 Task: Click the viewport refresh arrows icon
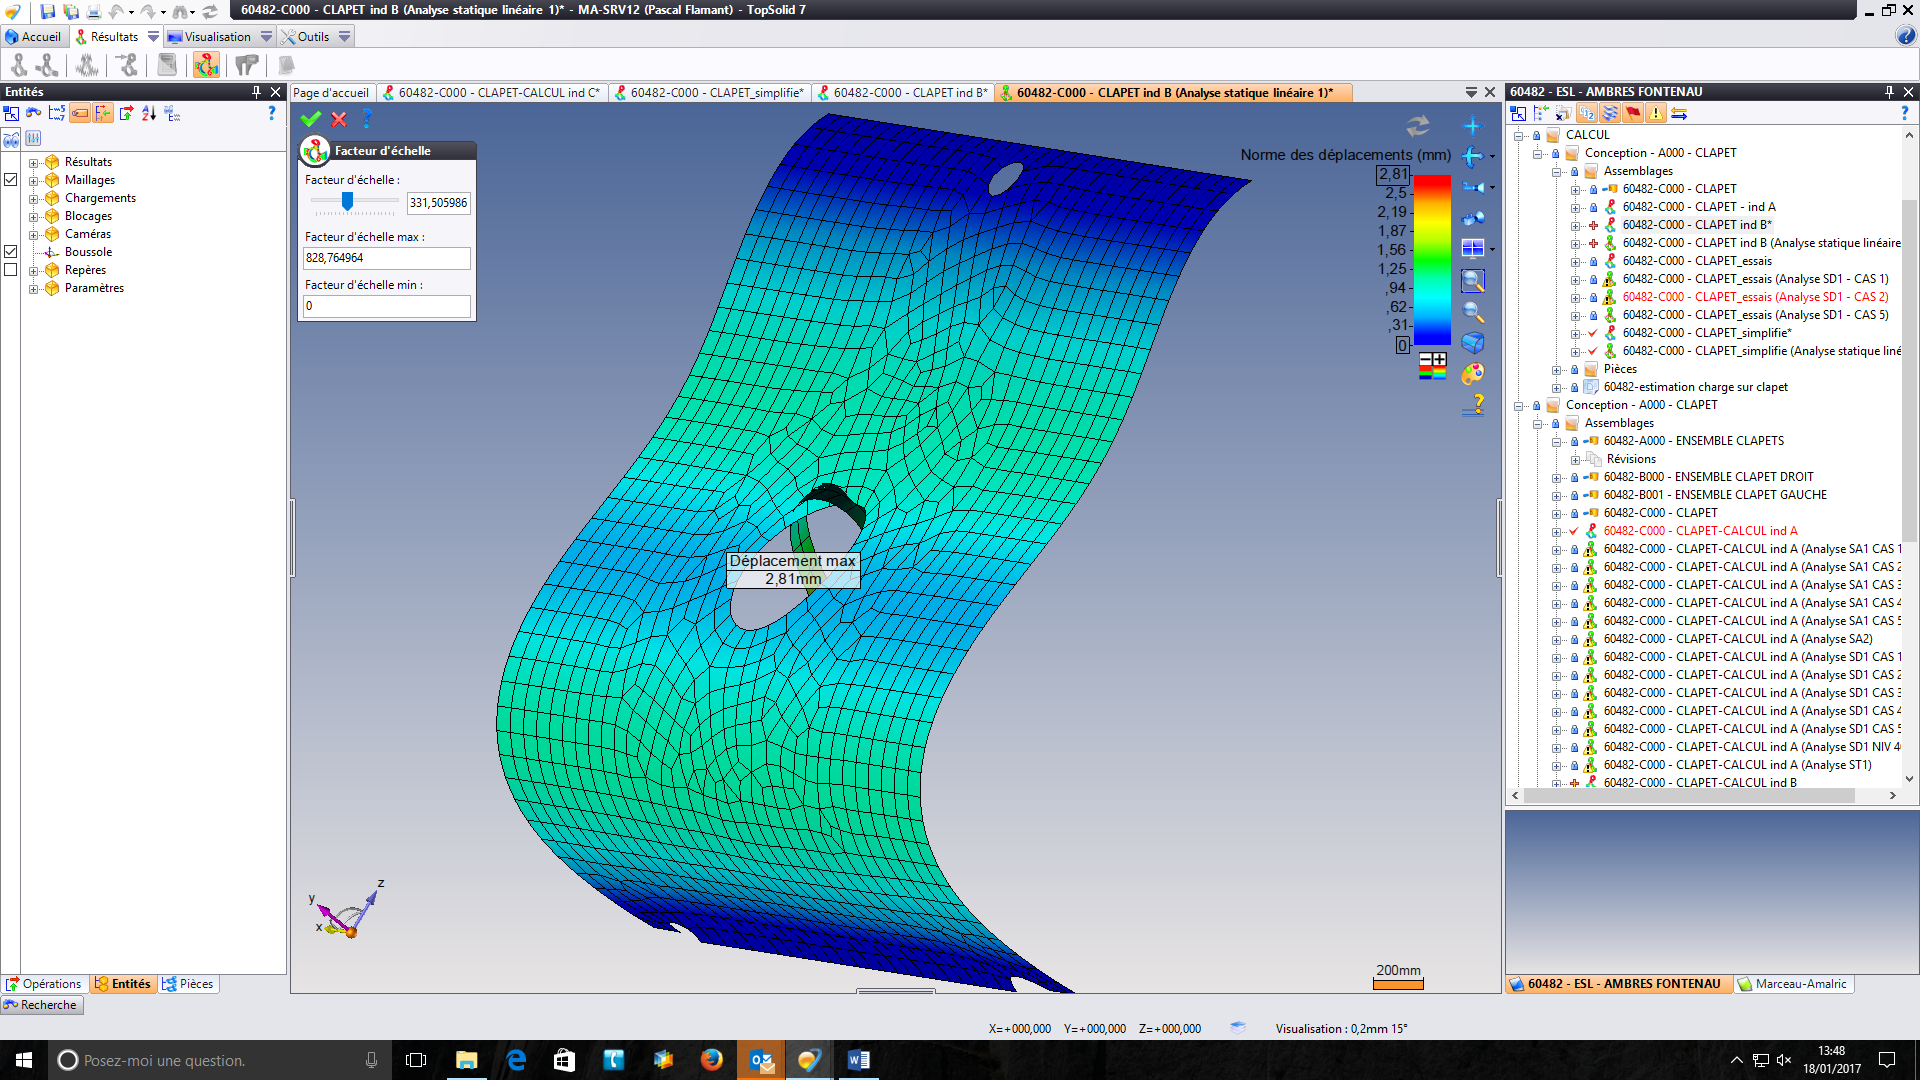[1418, 126]
